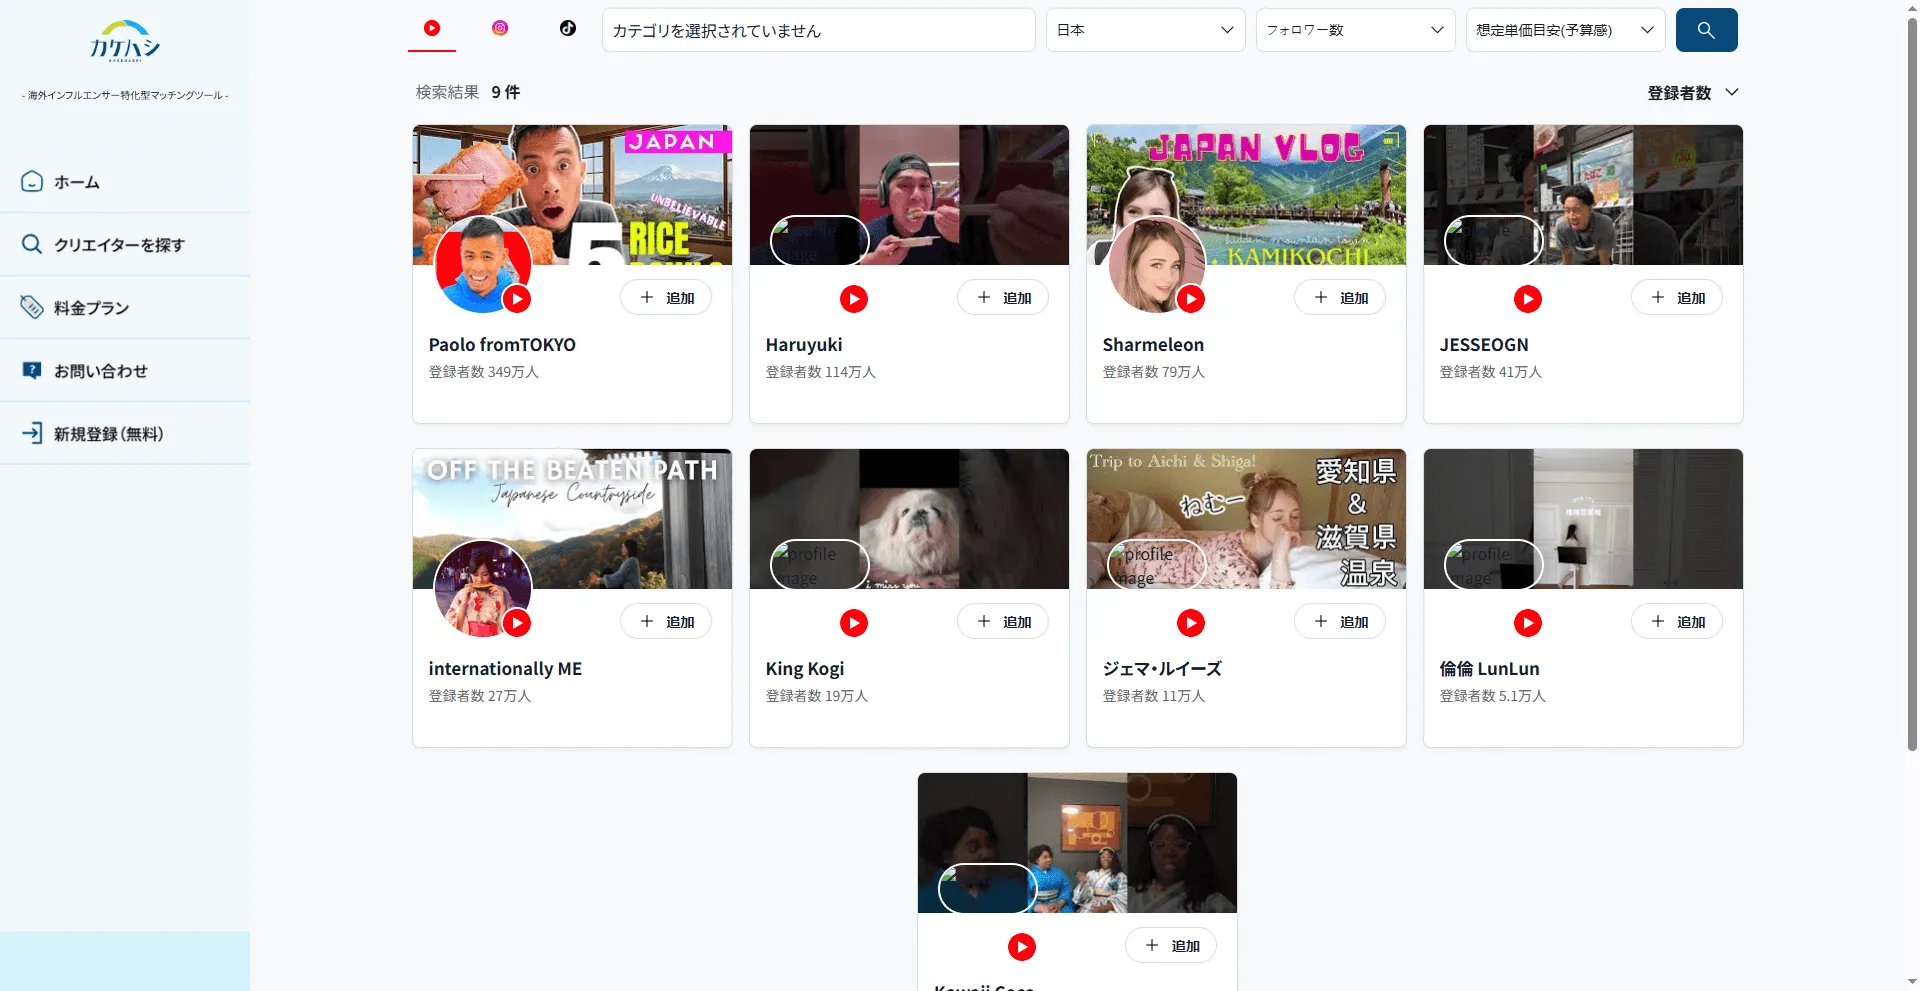Screen dimensions: 1920x991
Task: Expand the 登録者数 sort order menu
Action: pyautogui.click(x=1693, y=93)
